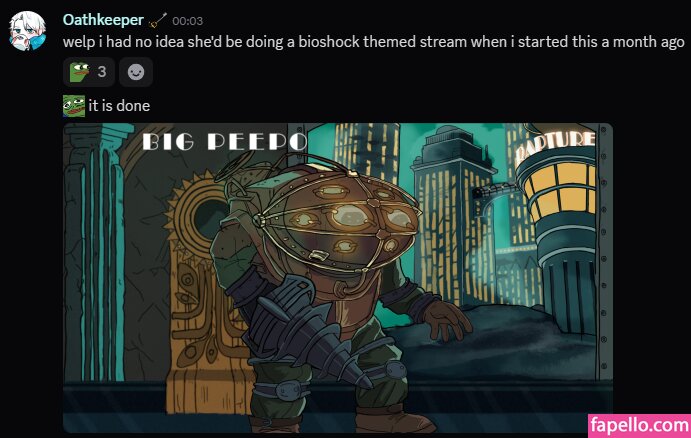Open the add reaction smiley button
Viewport: 691px width, 438px height.
136,71
